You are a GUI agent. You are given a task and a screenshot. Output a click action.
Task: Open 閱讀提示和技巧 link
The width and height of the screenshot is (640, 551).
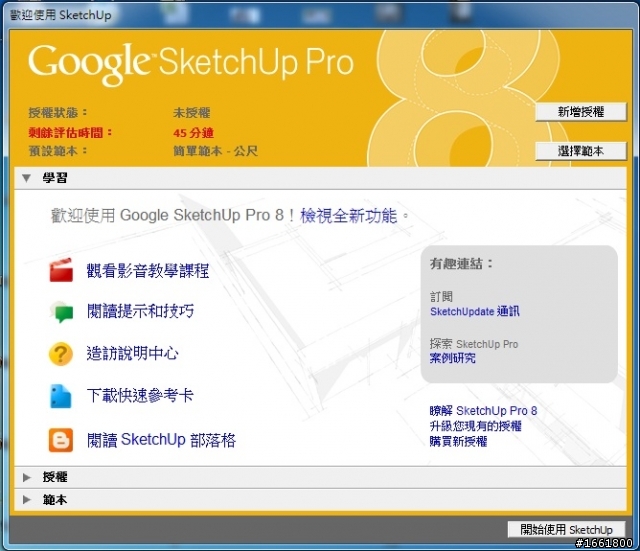coord(140,311)
